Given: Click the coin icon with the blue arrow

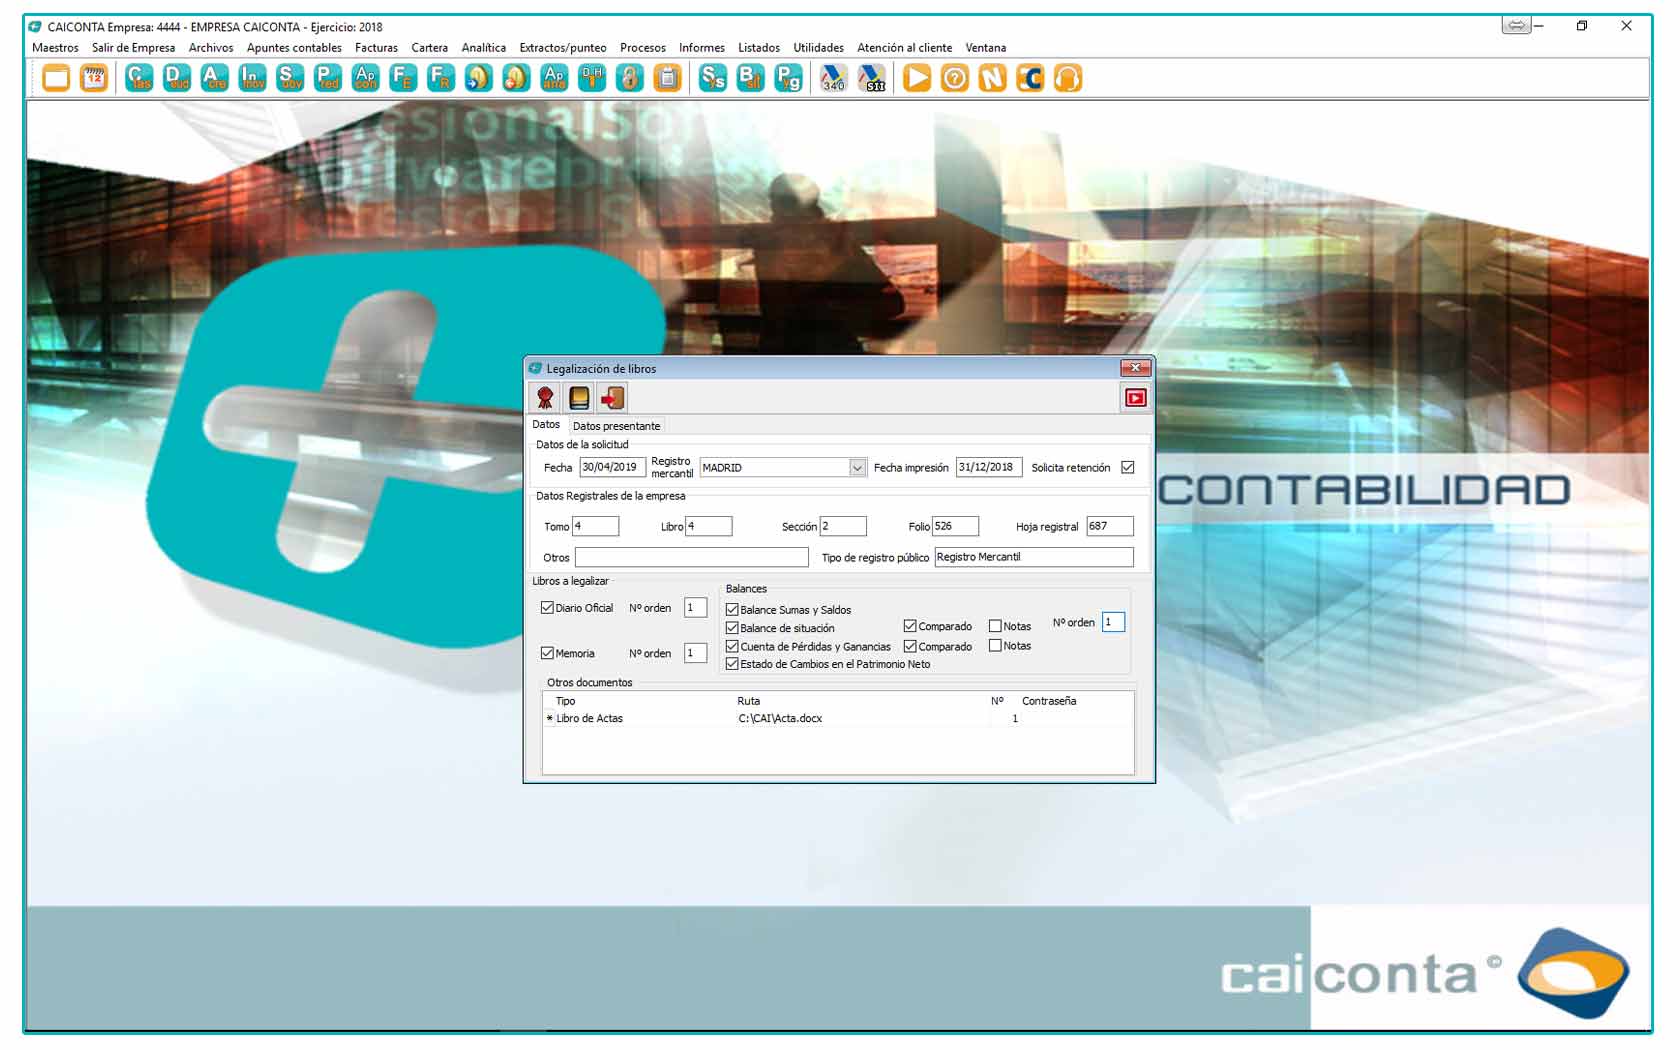Looking at the screenshot, I should coord(479,78).
